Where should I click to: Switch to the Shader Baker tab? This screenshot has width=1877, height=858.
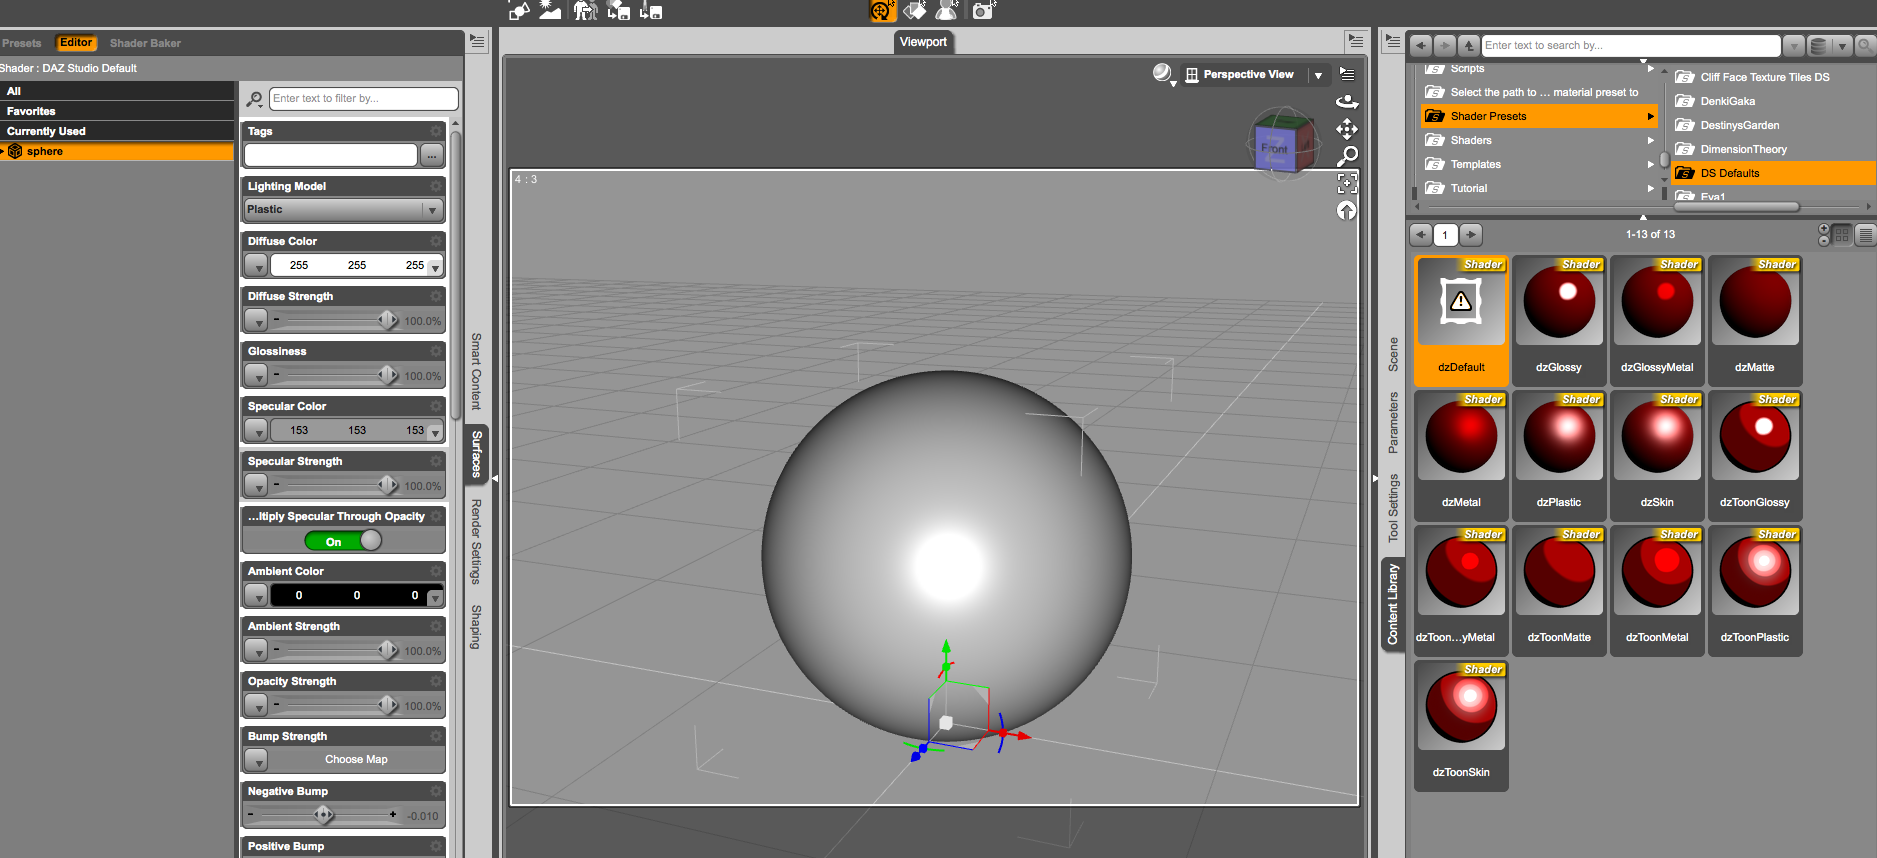tap(145, 43)
